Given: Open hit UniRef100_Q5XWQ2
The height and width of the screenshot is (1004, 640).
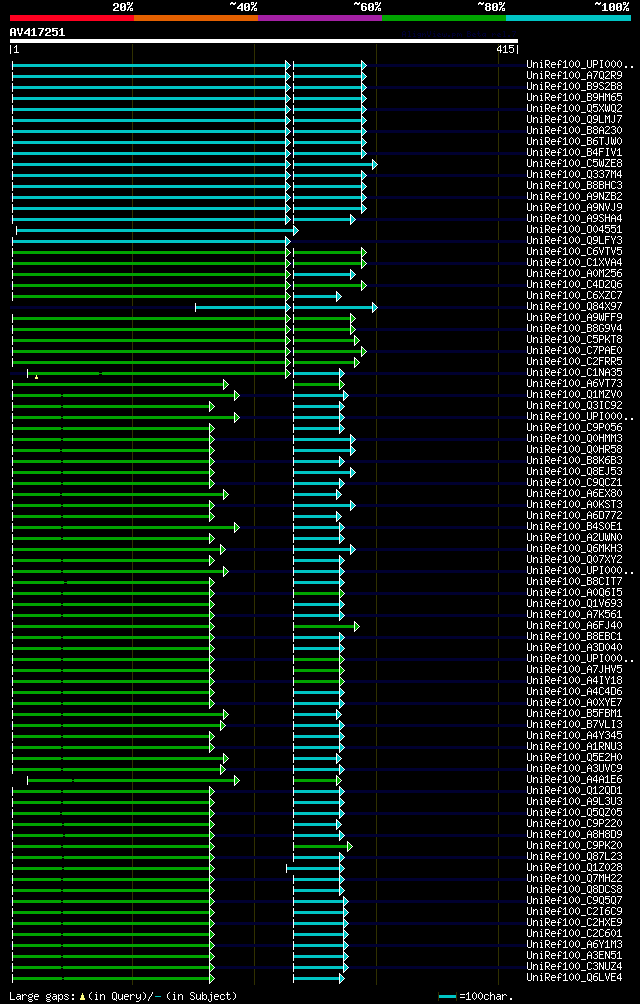Looking at the screenshot, I should (x=574, y=108).
